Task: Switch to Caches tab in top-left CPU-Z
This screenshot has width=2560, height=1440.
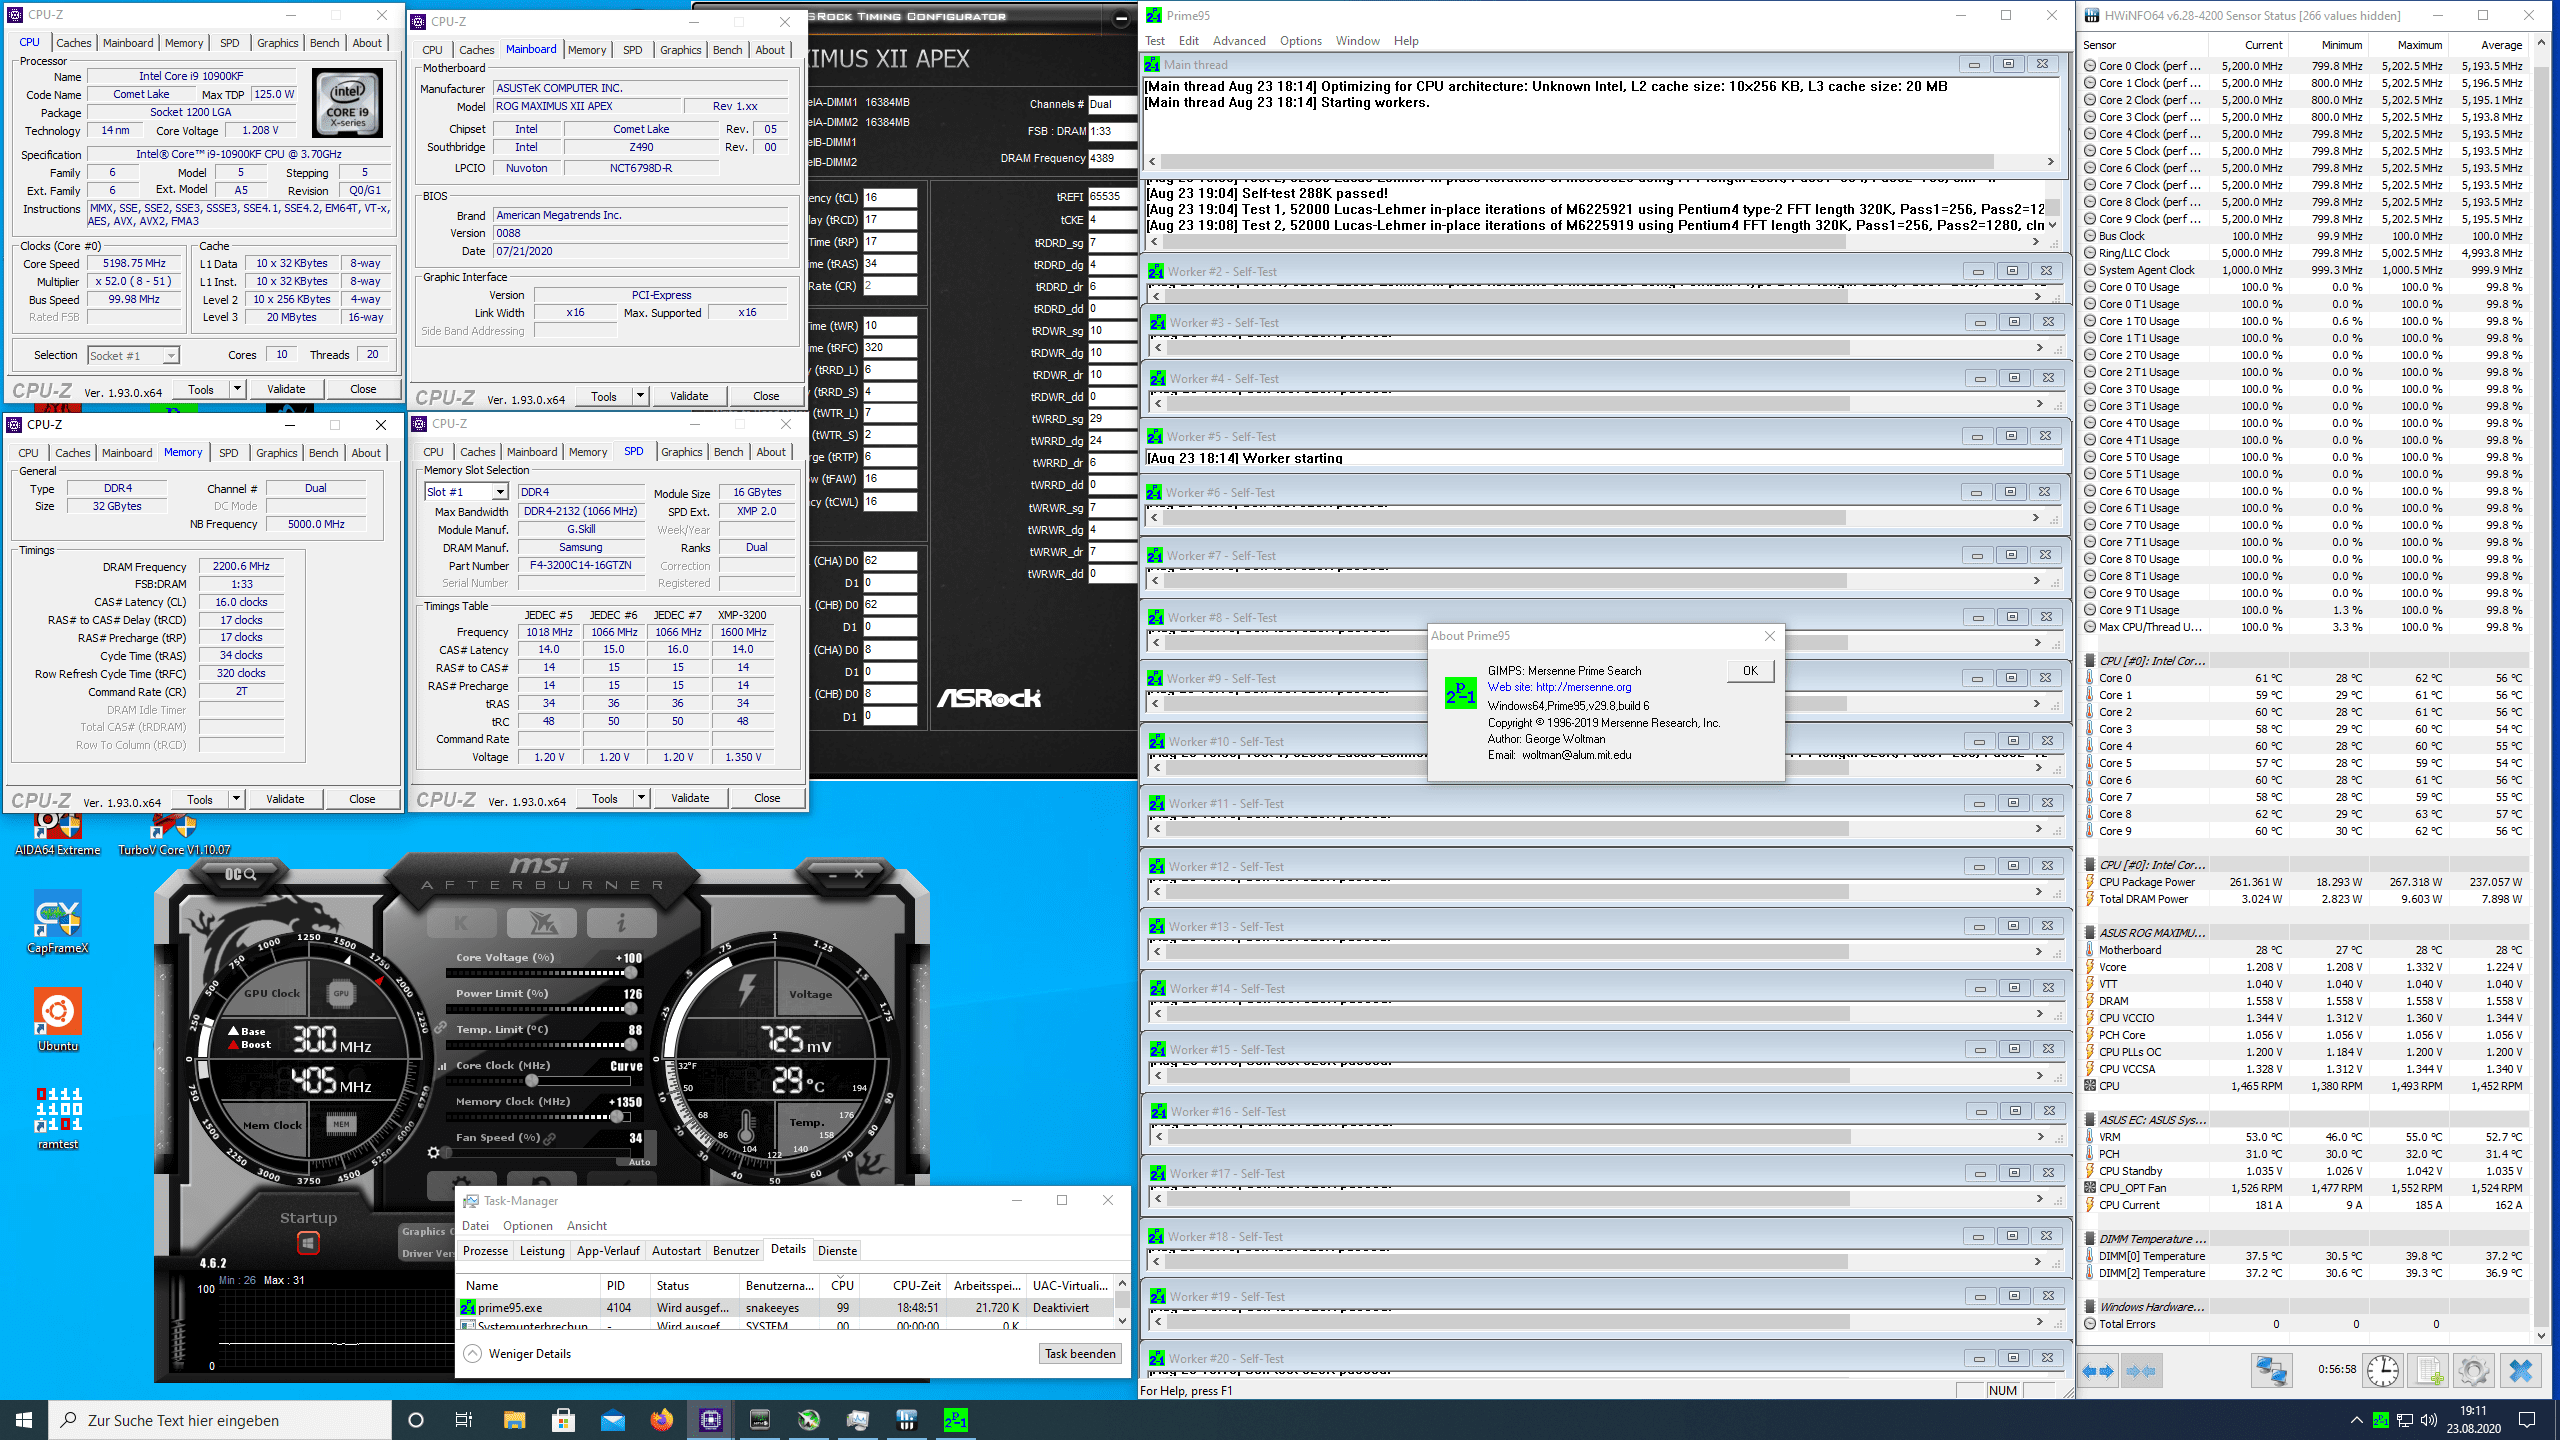Action: [73, 43]
